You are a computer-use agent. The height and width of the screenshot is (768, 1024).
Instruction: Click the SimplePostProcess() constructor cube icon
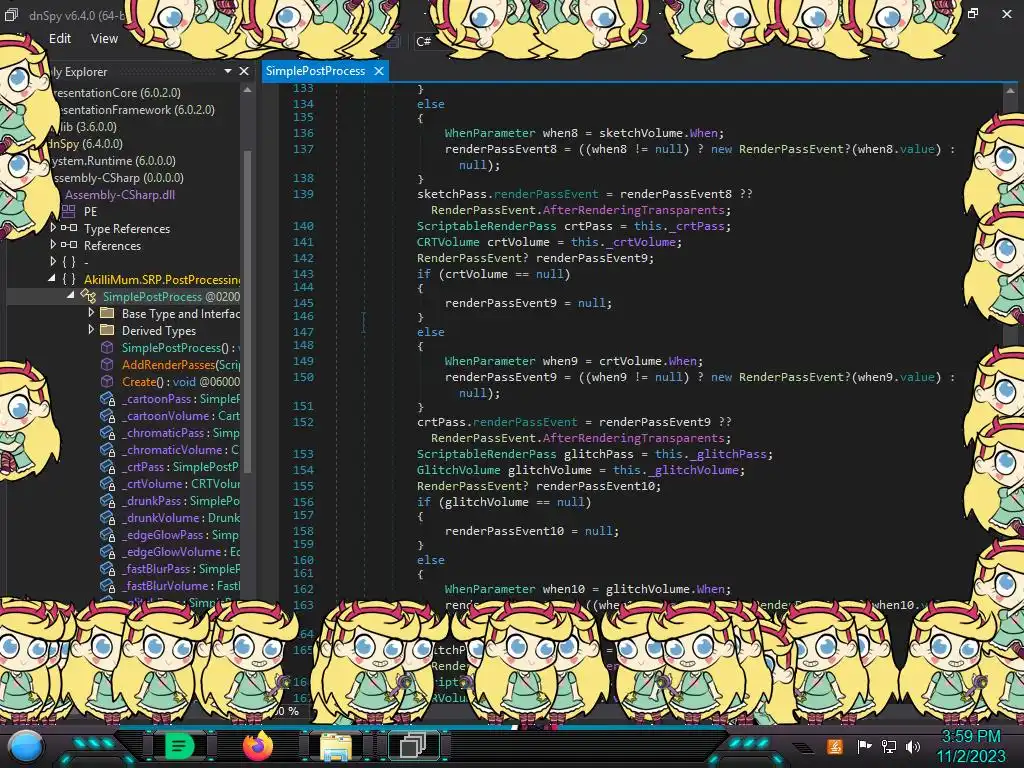click(x=107, y=347)
